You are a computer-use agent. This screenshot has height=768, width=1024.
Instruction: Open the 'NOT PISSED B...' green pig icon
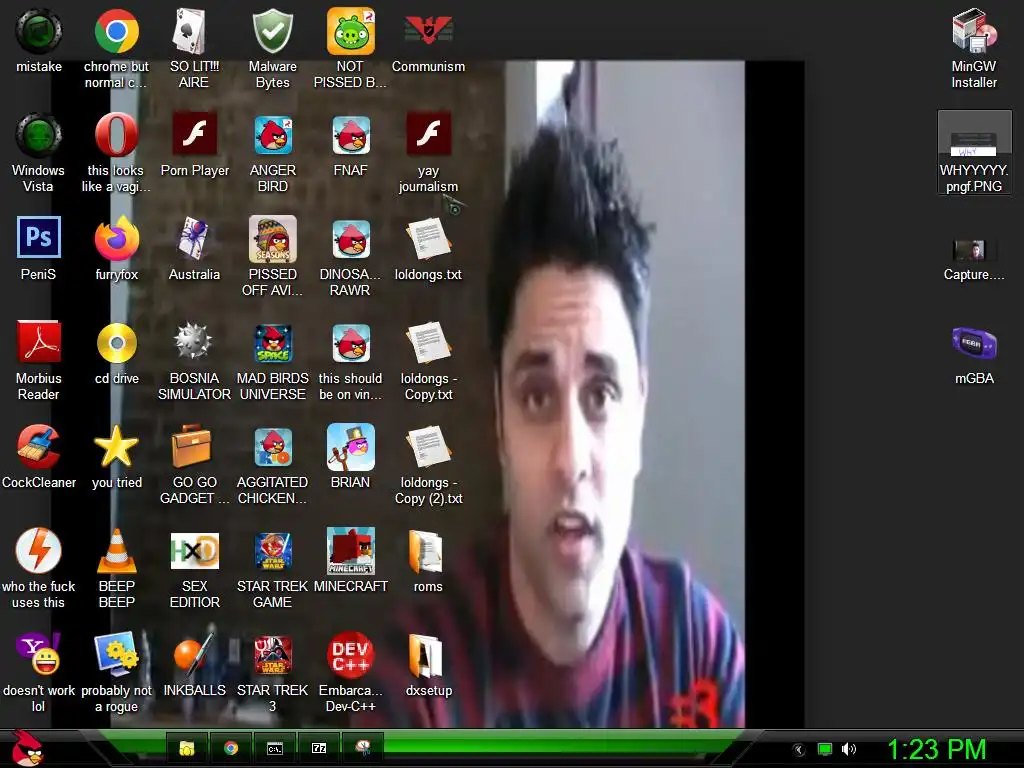(351, 31)
